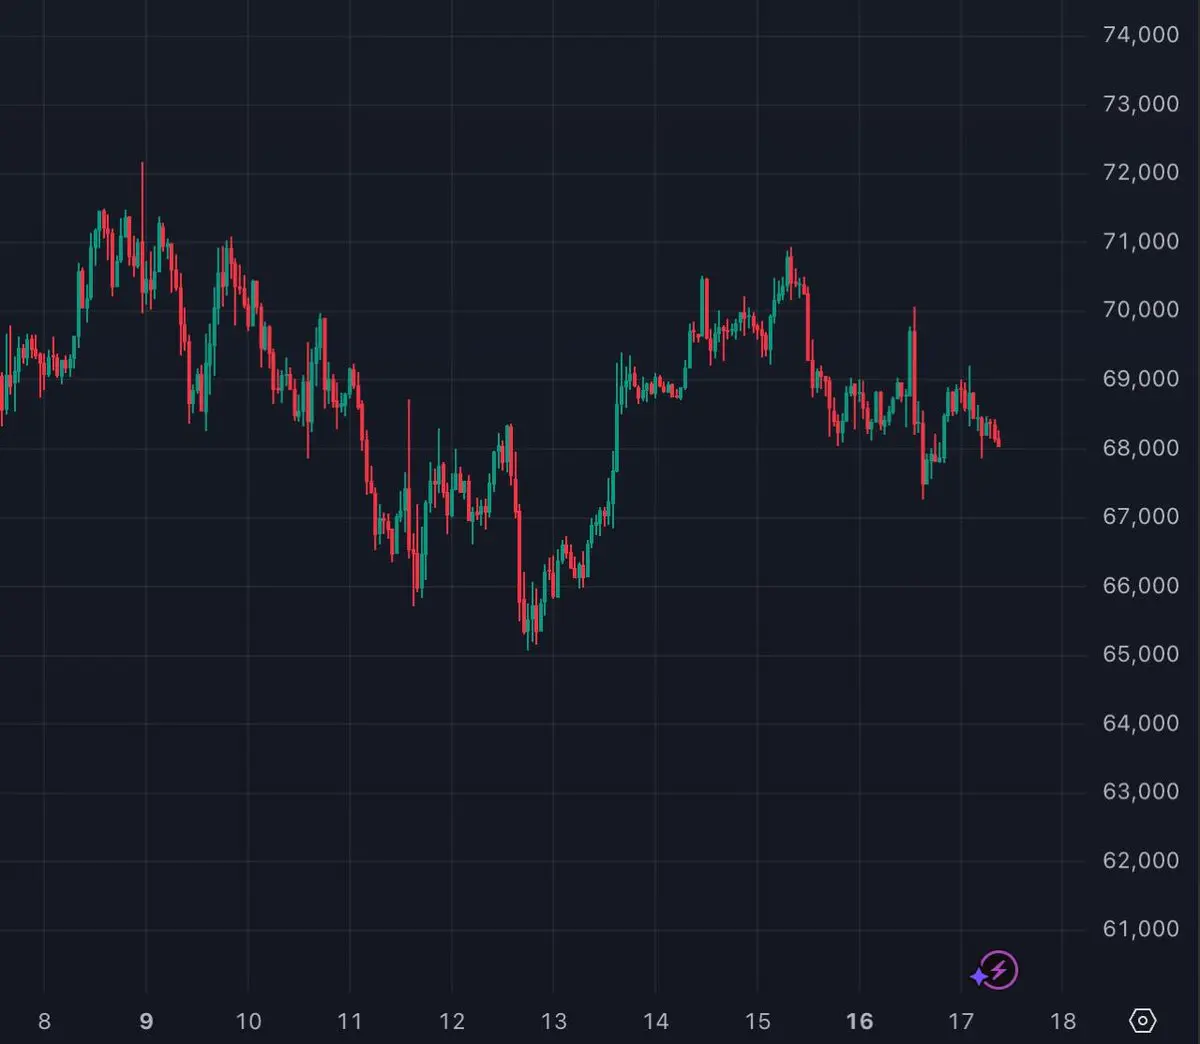Screen dimensions: 1200x1044
Task: Select the 63,000 price axis label
Action: [1141, 791]
